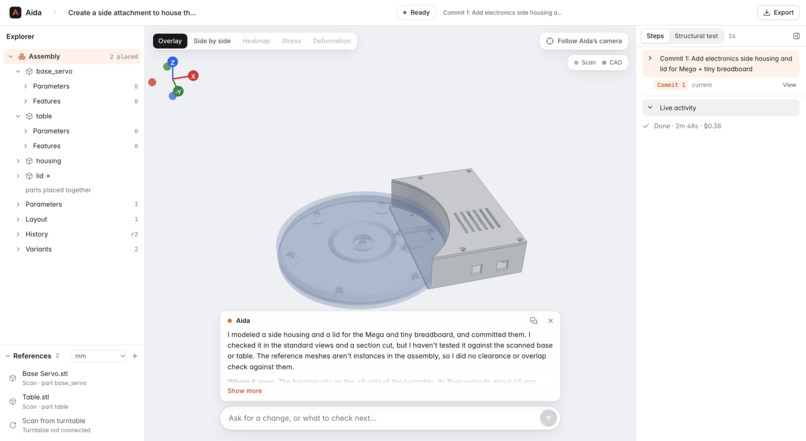The image size is (806, 441).
Task: Collapse the base_servo node
Action: (x=18, y=71)
